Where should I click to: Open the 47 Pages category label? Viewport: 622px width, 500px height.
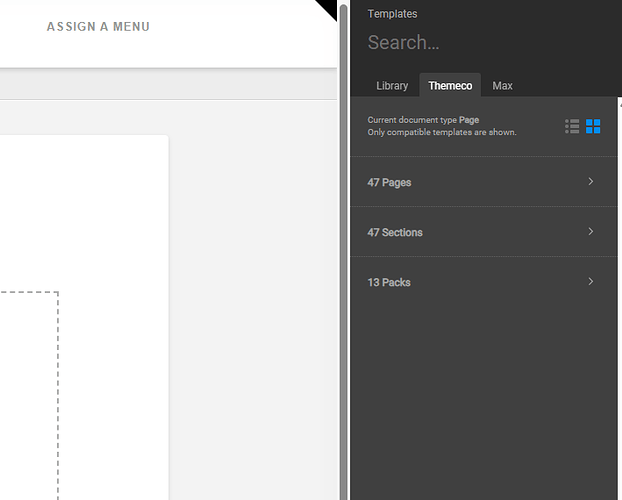coord(389,183)
